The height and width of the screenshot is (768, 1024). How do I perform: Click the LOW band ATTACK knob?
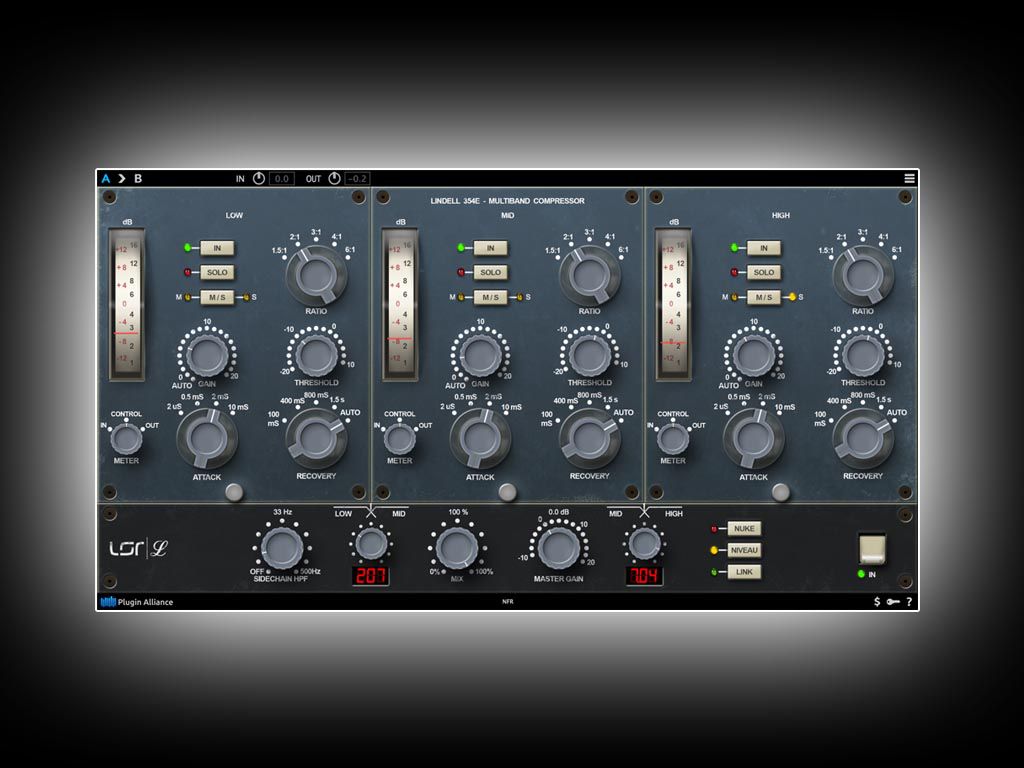(x=207, y=438)
